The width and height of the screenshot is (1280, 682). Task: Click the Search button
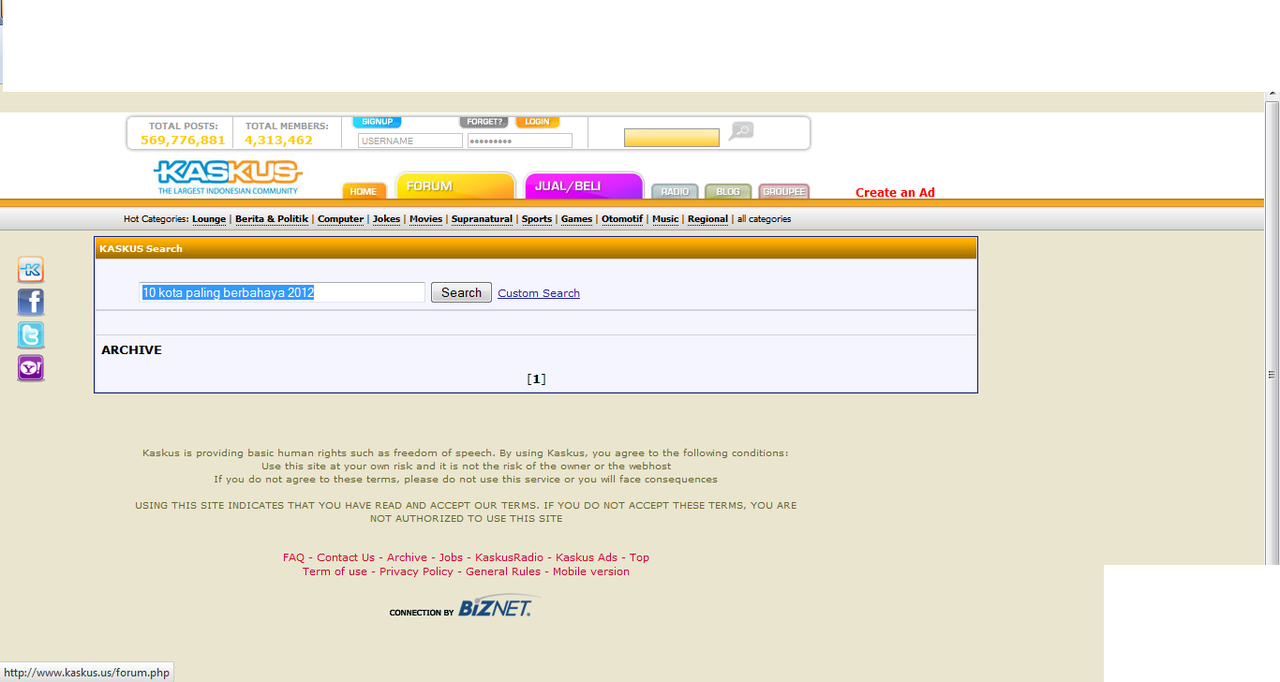coord(461,293)
